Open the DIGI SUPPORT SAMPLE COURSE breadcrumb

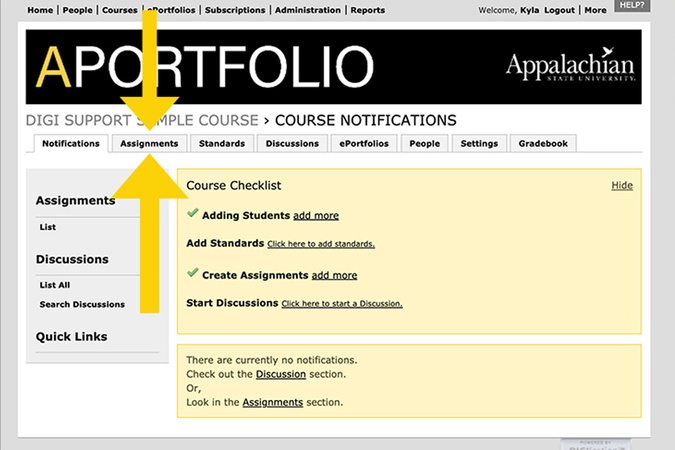point(142,120)
